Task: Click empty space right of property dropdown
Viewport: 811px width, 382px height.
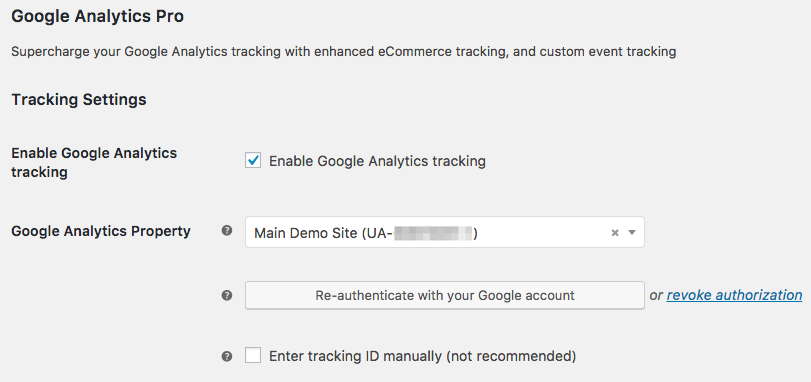Action: [724, 232]
